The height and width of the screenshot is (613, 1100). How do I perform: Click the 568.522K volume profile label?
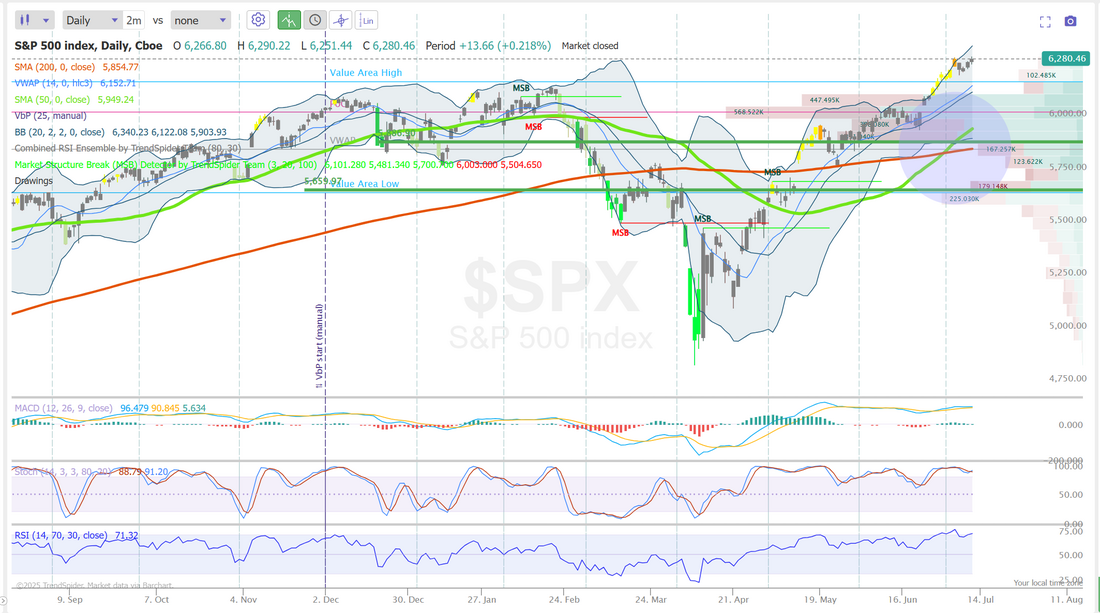point(749,112)
